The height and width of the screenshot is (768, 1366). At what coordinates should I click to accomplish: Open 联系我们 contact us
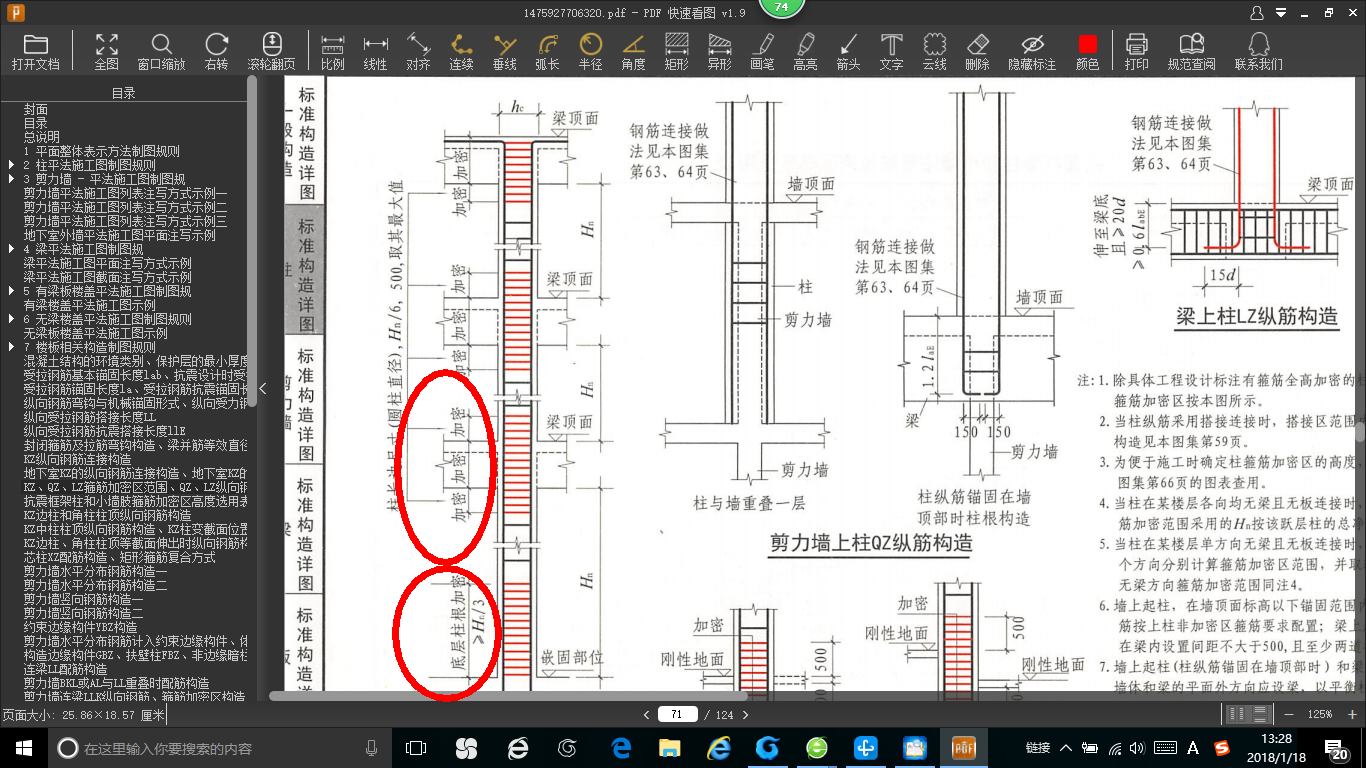(x=1258, y=52)
